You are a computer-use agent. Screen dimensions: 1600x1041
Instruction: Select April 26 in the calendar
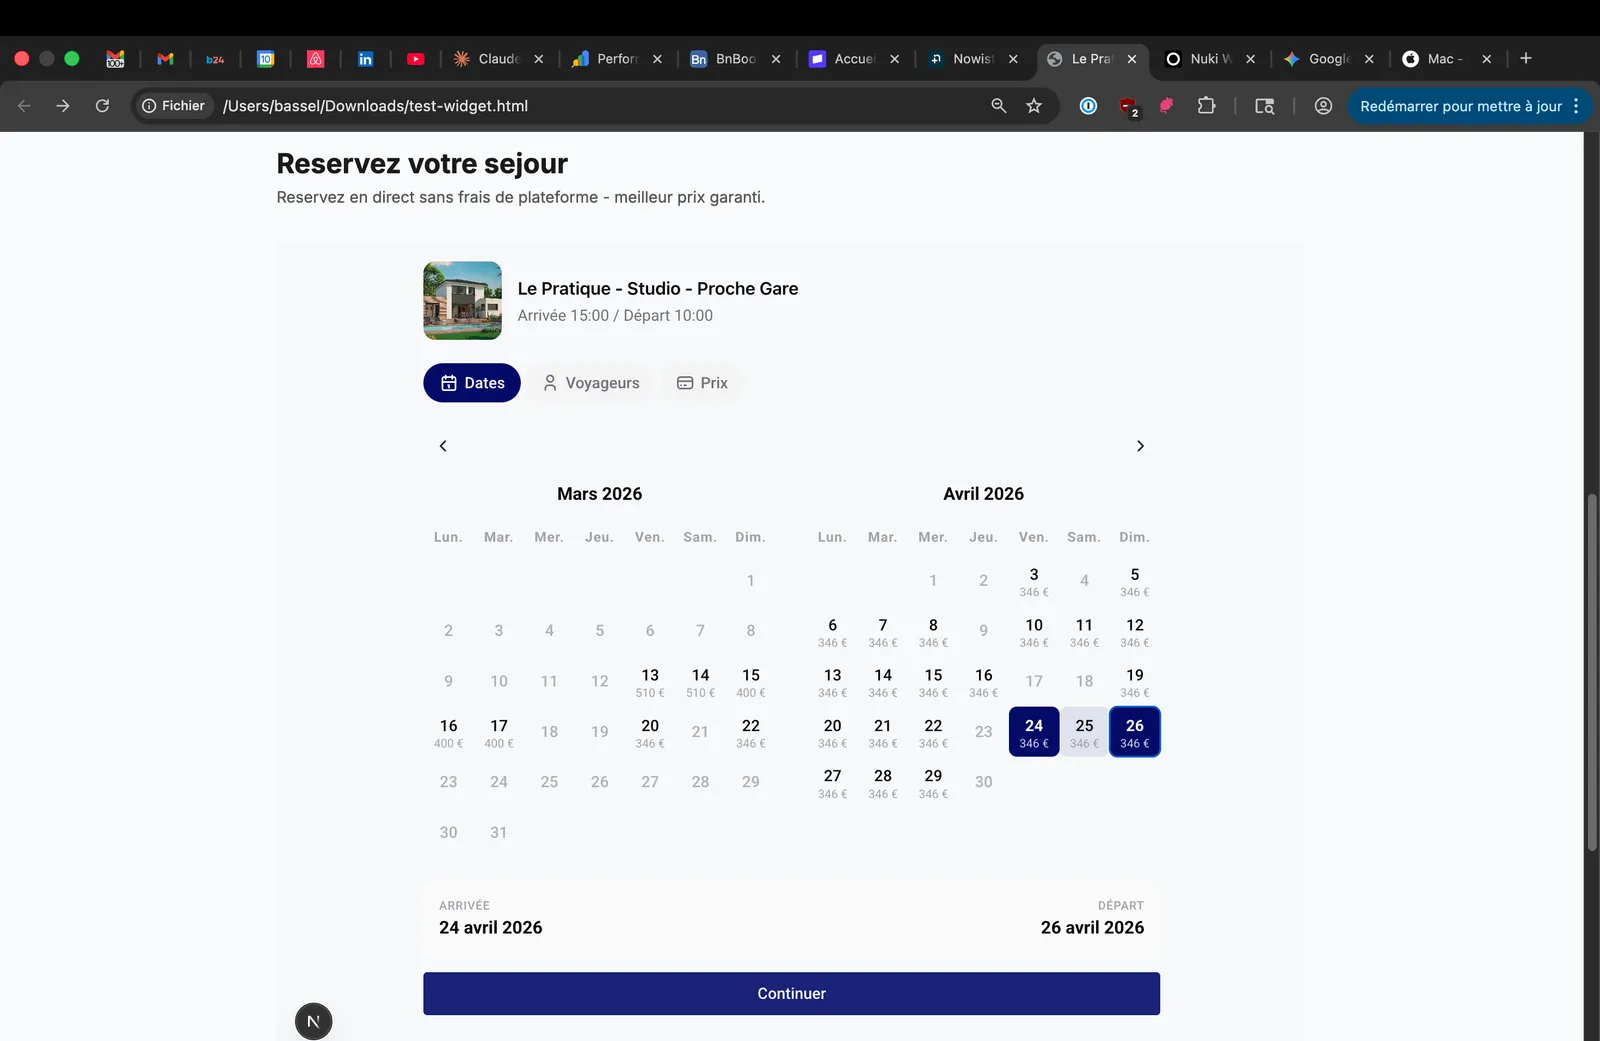[x=1135, y=732]
